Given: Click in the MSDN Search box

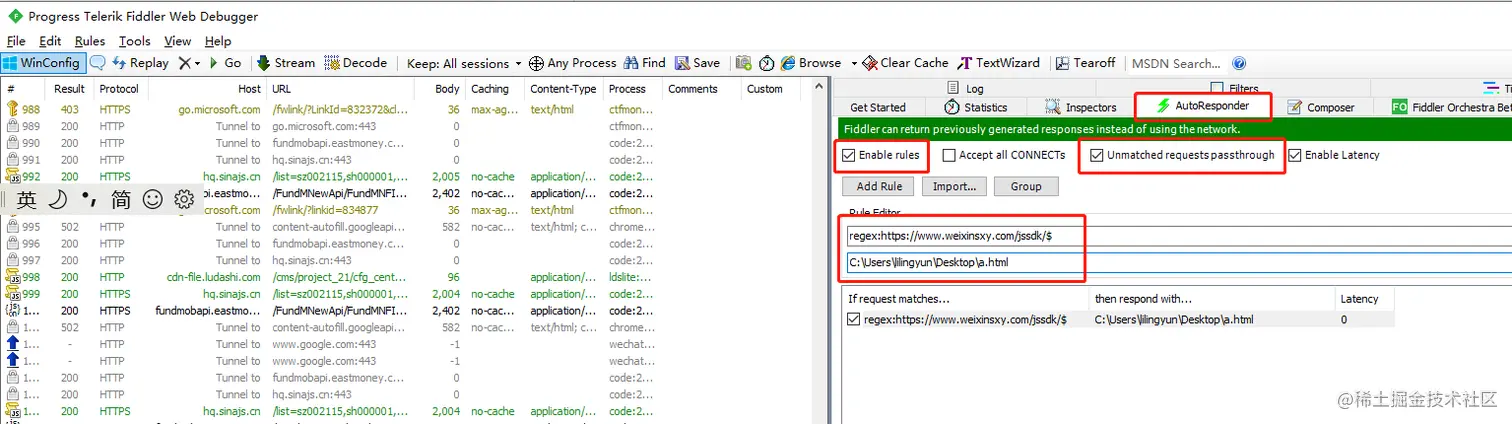Looking at the screenshot, I should pos(1177,63).
